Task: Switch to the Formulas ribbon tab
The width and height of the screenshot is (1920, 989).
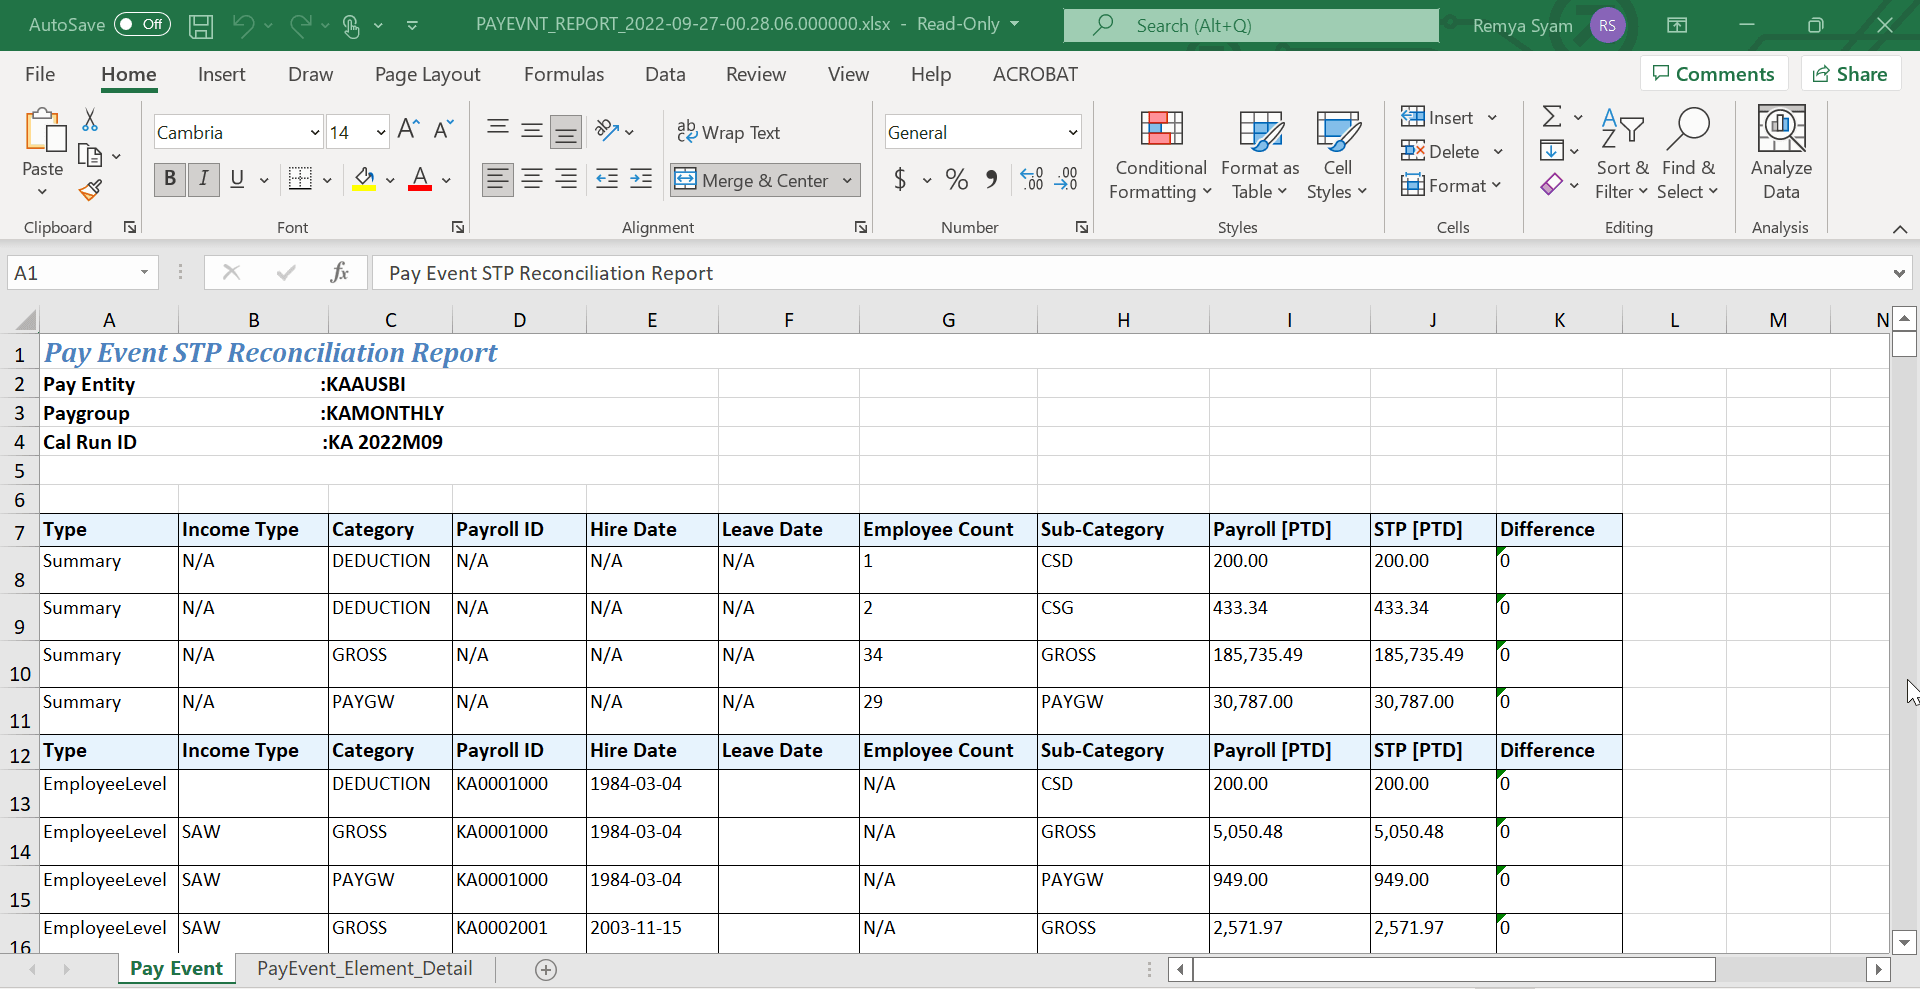Action: click(x=563, y=73)
